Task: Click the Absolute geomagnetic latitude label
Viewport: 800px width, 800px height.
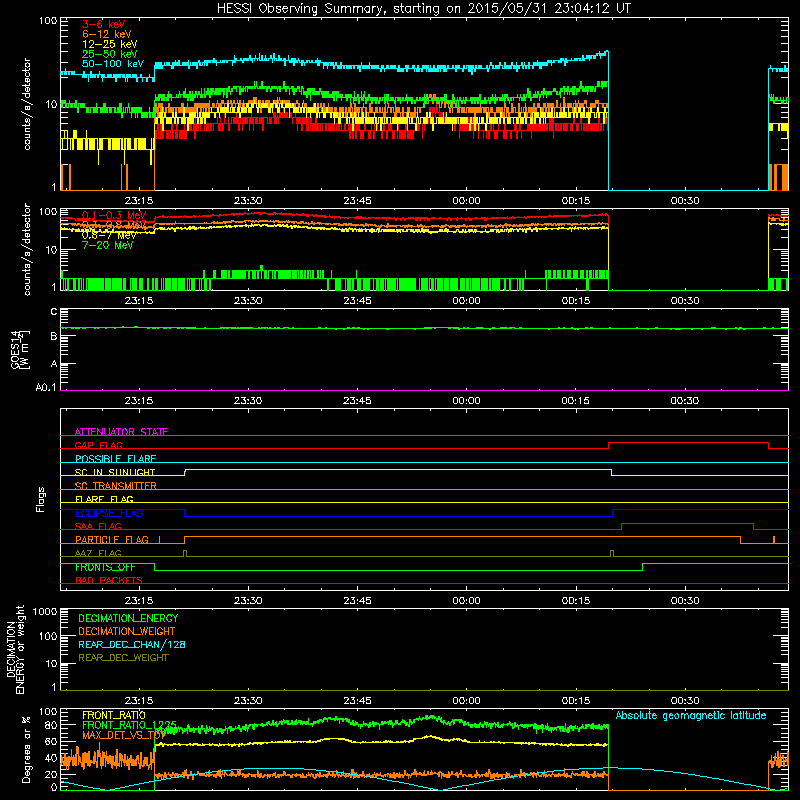Action: [x=691, y=716]
